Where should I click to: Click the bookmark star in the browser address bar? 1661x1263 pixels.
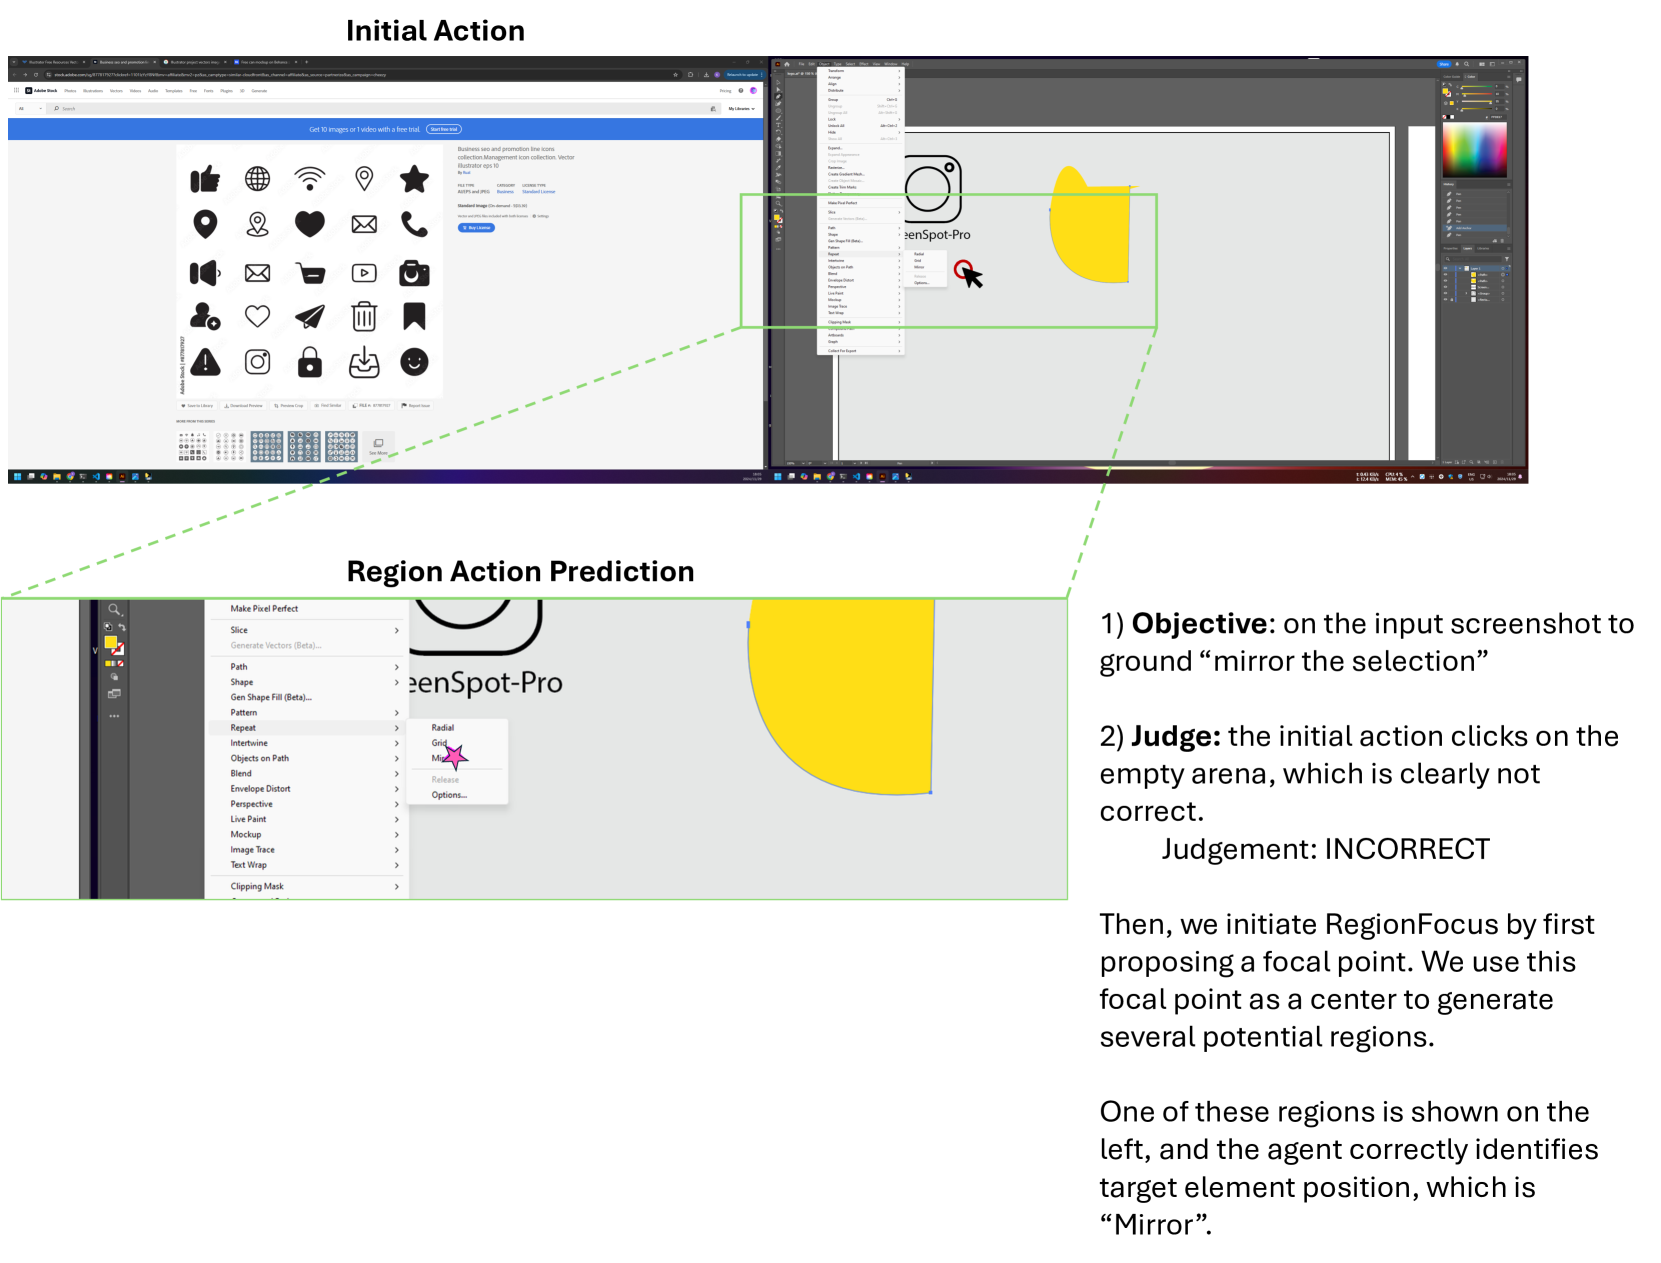pyautogui.click(x=675, y=74)
